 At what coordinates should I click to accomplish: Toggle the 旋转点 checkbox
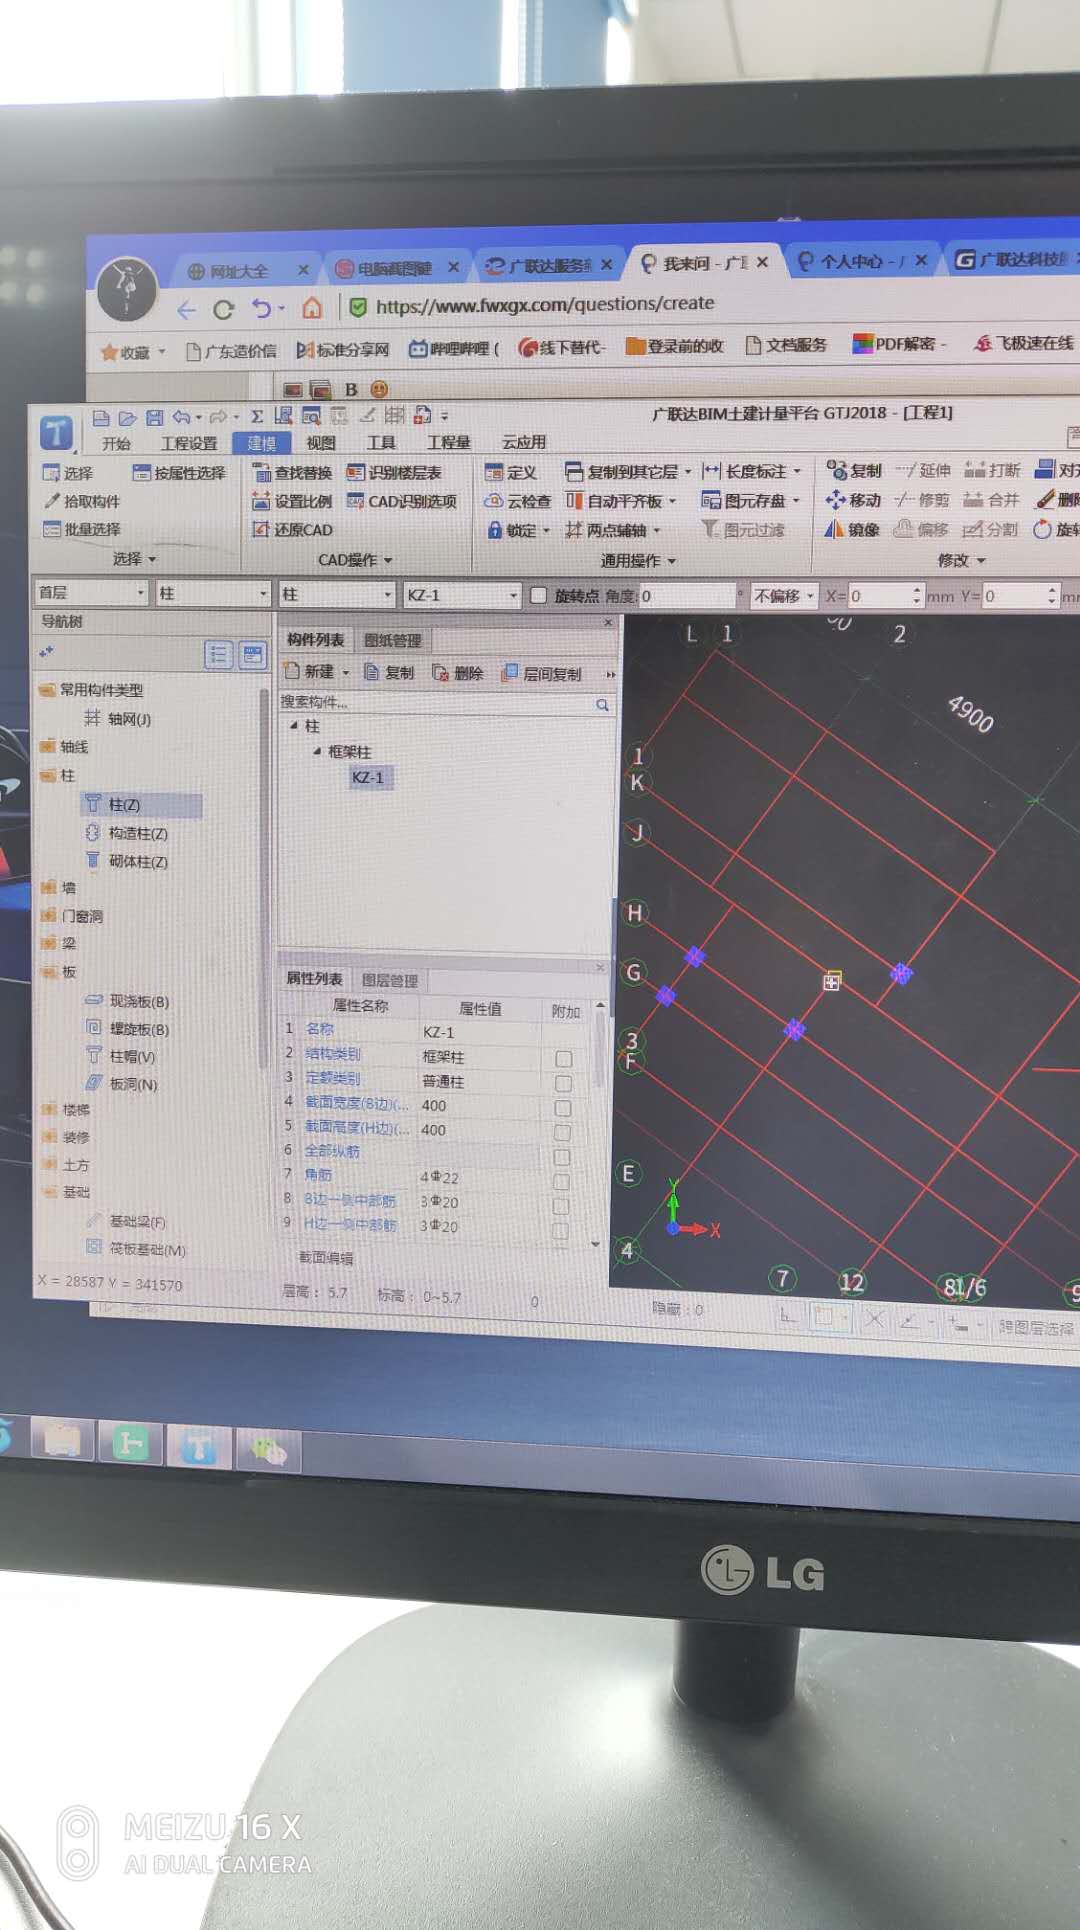click(538, 595)
